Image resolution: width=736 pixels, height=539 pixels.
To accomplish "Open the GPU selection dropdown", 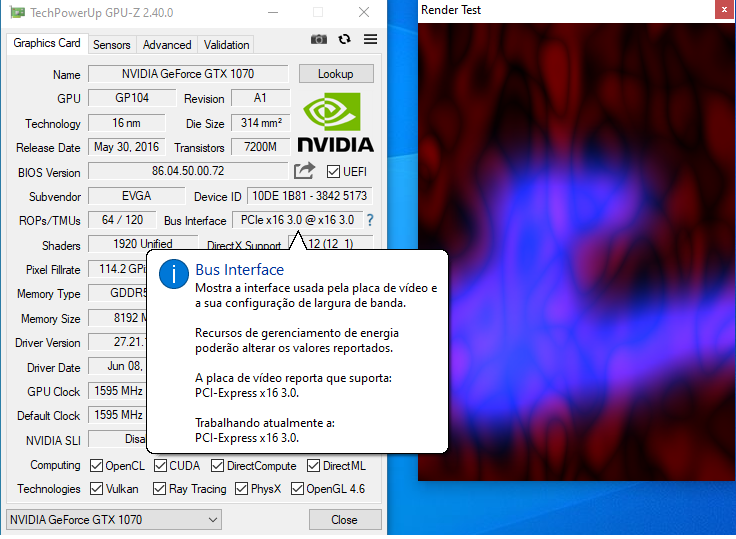I will point(114,520).
